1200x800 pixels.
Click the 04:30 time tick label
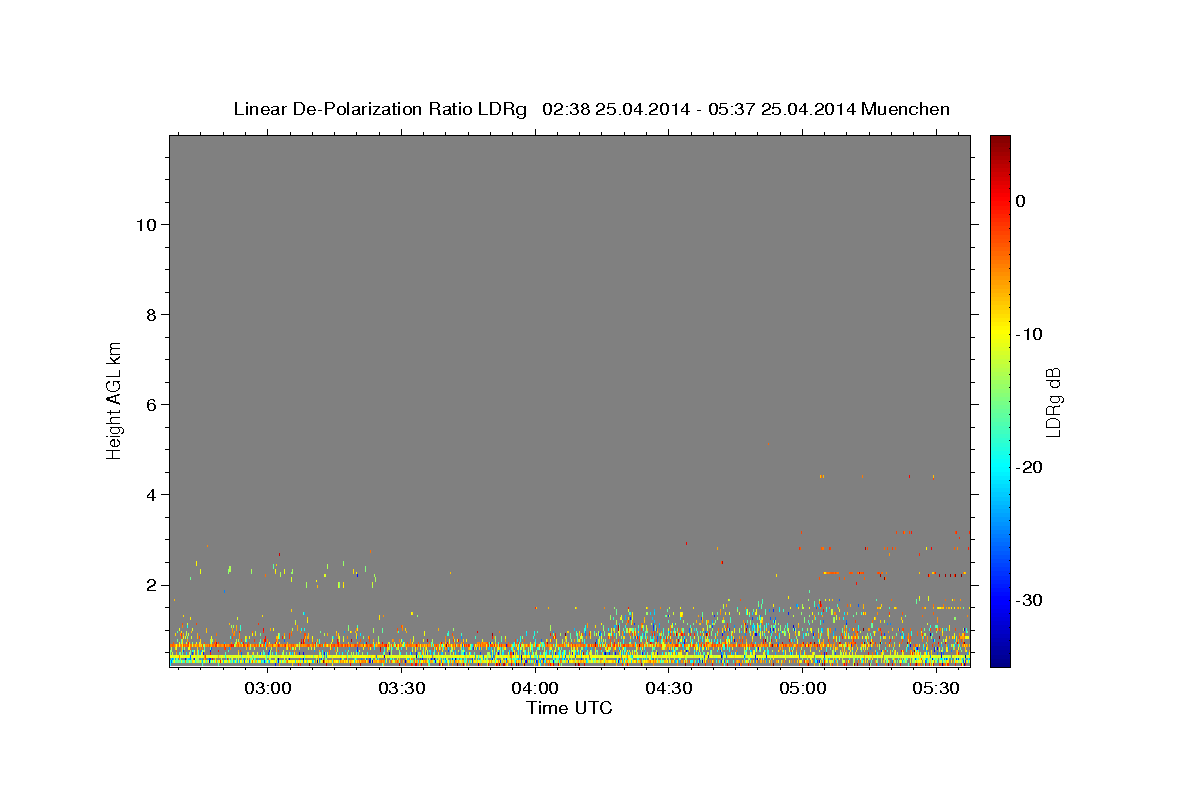[669, 689]
